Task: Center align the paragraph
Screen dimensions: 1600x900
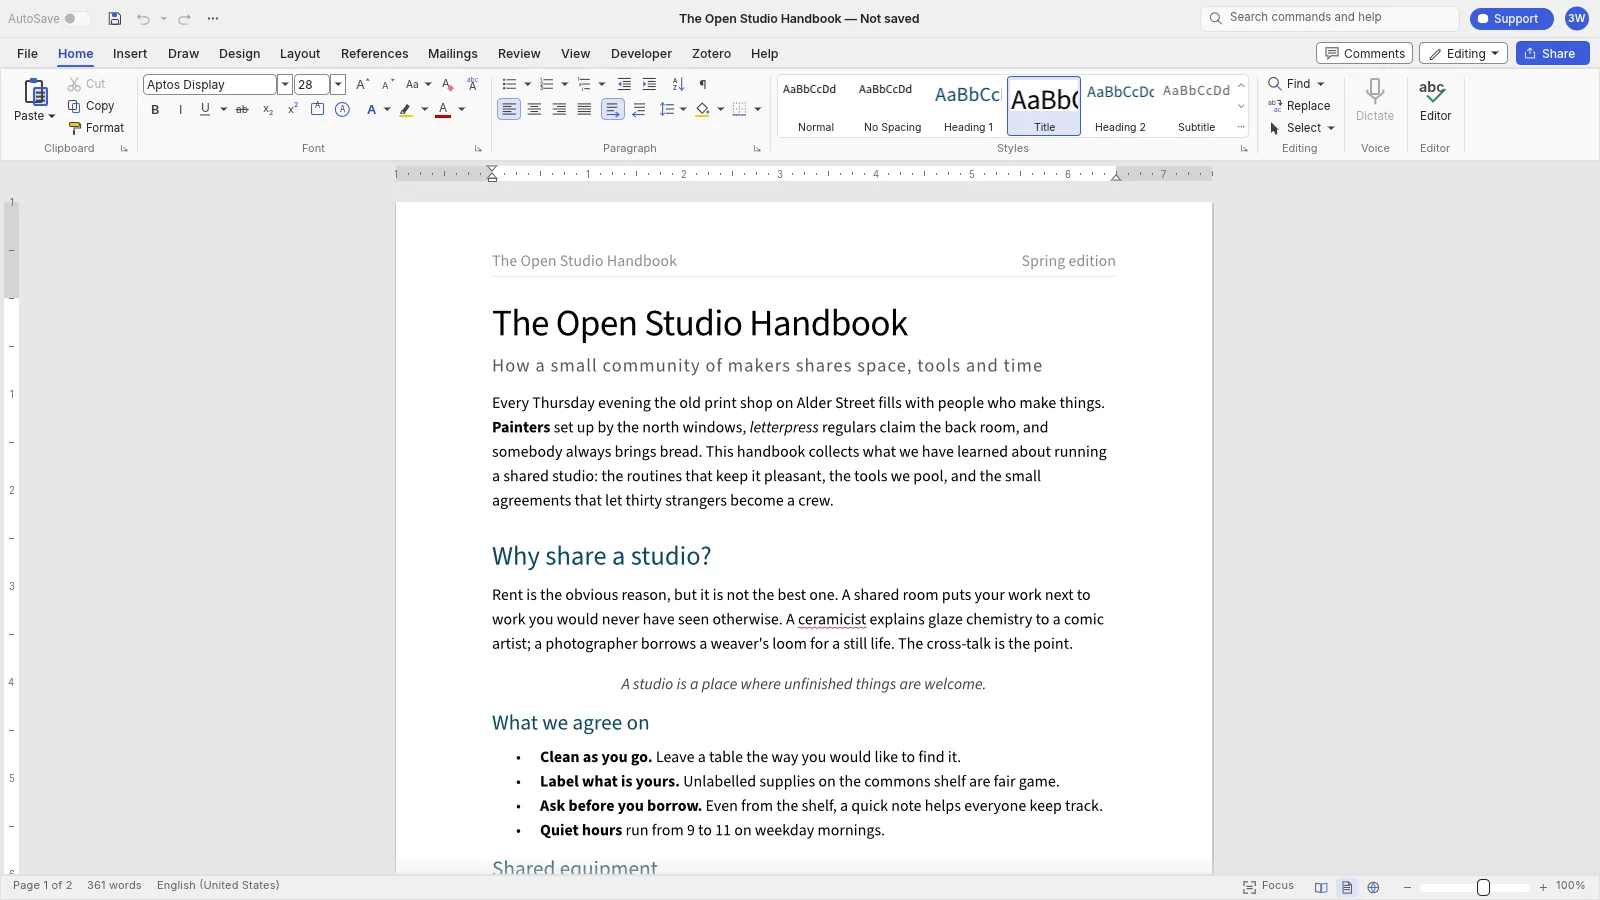Action: click(x=534, y=110)
